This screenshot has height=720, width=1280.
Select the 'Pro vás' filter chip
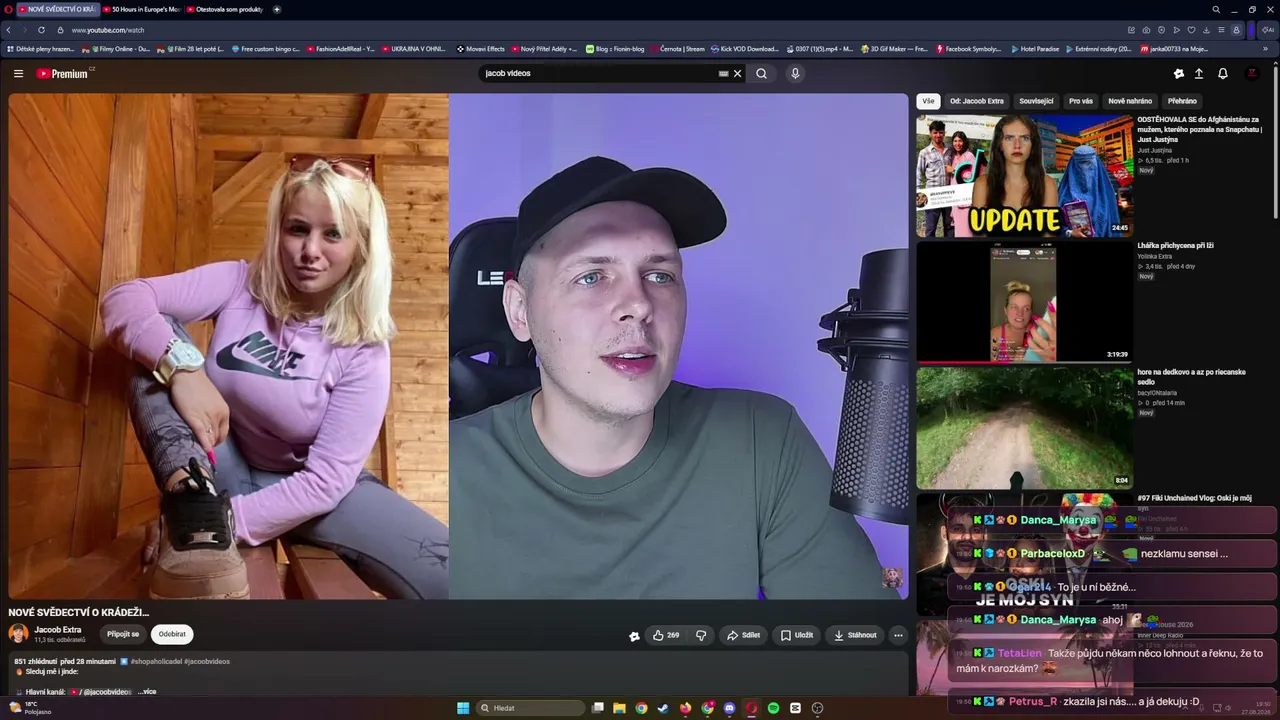pyautogui.click(x=1081, y=101)
